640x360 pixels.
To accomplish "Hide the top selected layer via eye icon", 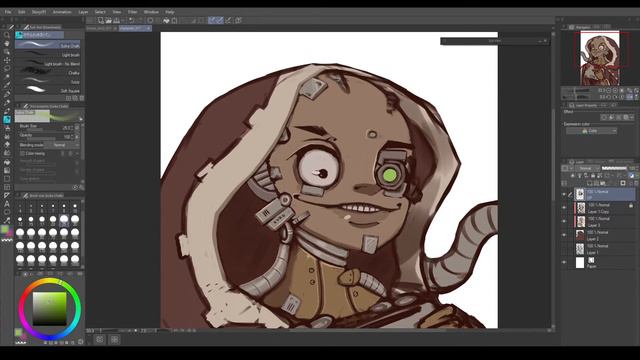I will (x=564, y=194).
